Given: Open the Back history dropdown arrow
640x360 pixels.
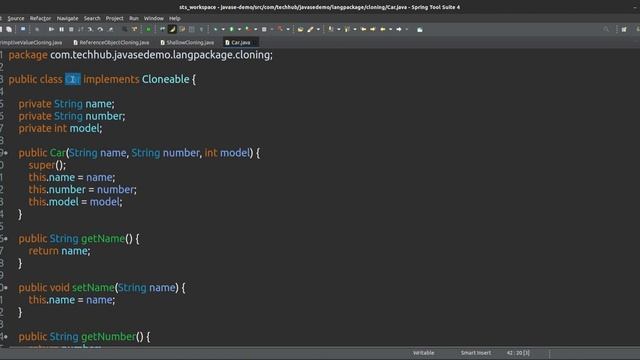Looking at the screenshot, I should 391,29.
